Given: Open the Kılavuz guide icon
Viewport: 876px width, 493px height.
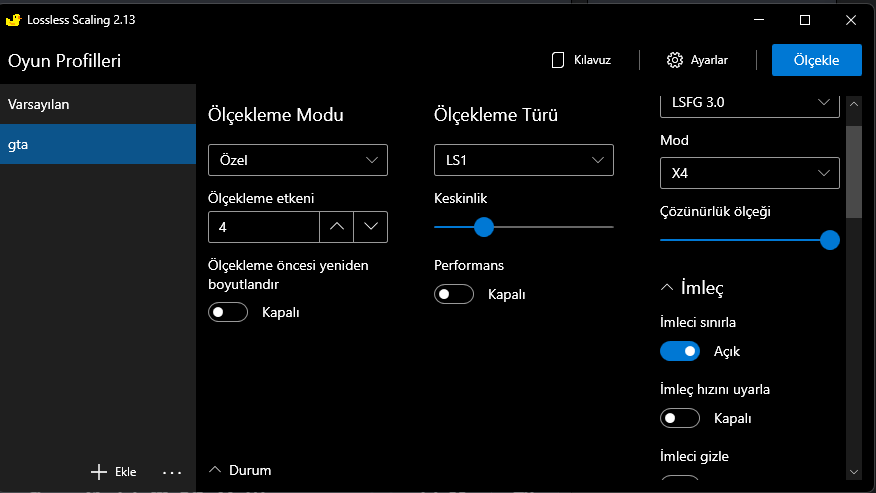Looking at the screenshot, I should (559, 60).
